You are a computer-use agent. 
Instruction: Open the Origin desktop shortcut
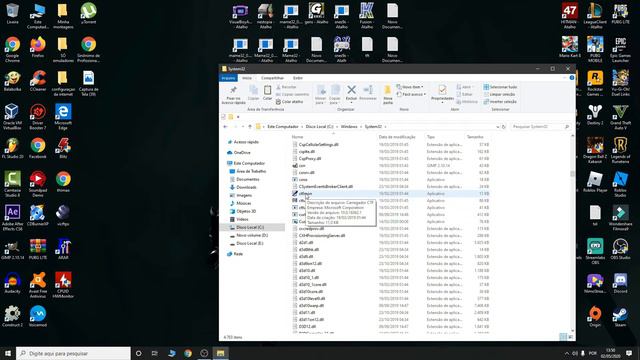595,317
